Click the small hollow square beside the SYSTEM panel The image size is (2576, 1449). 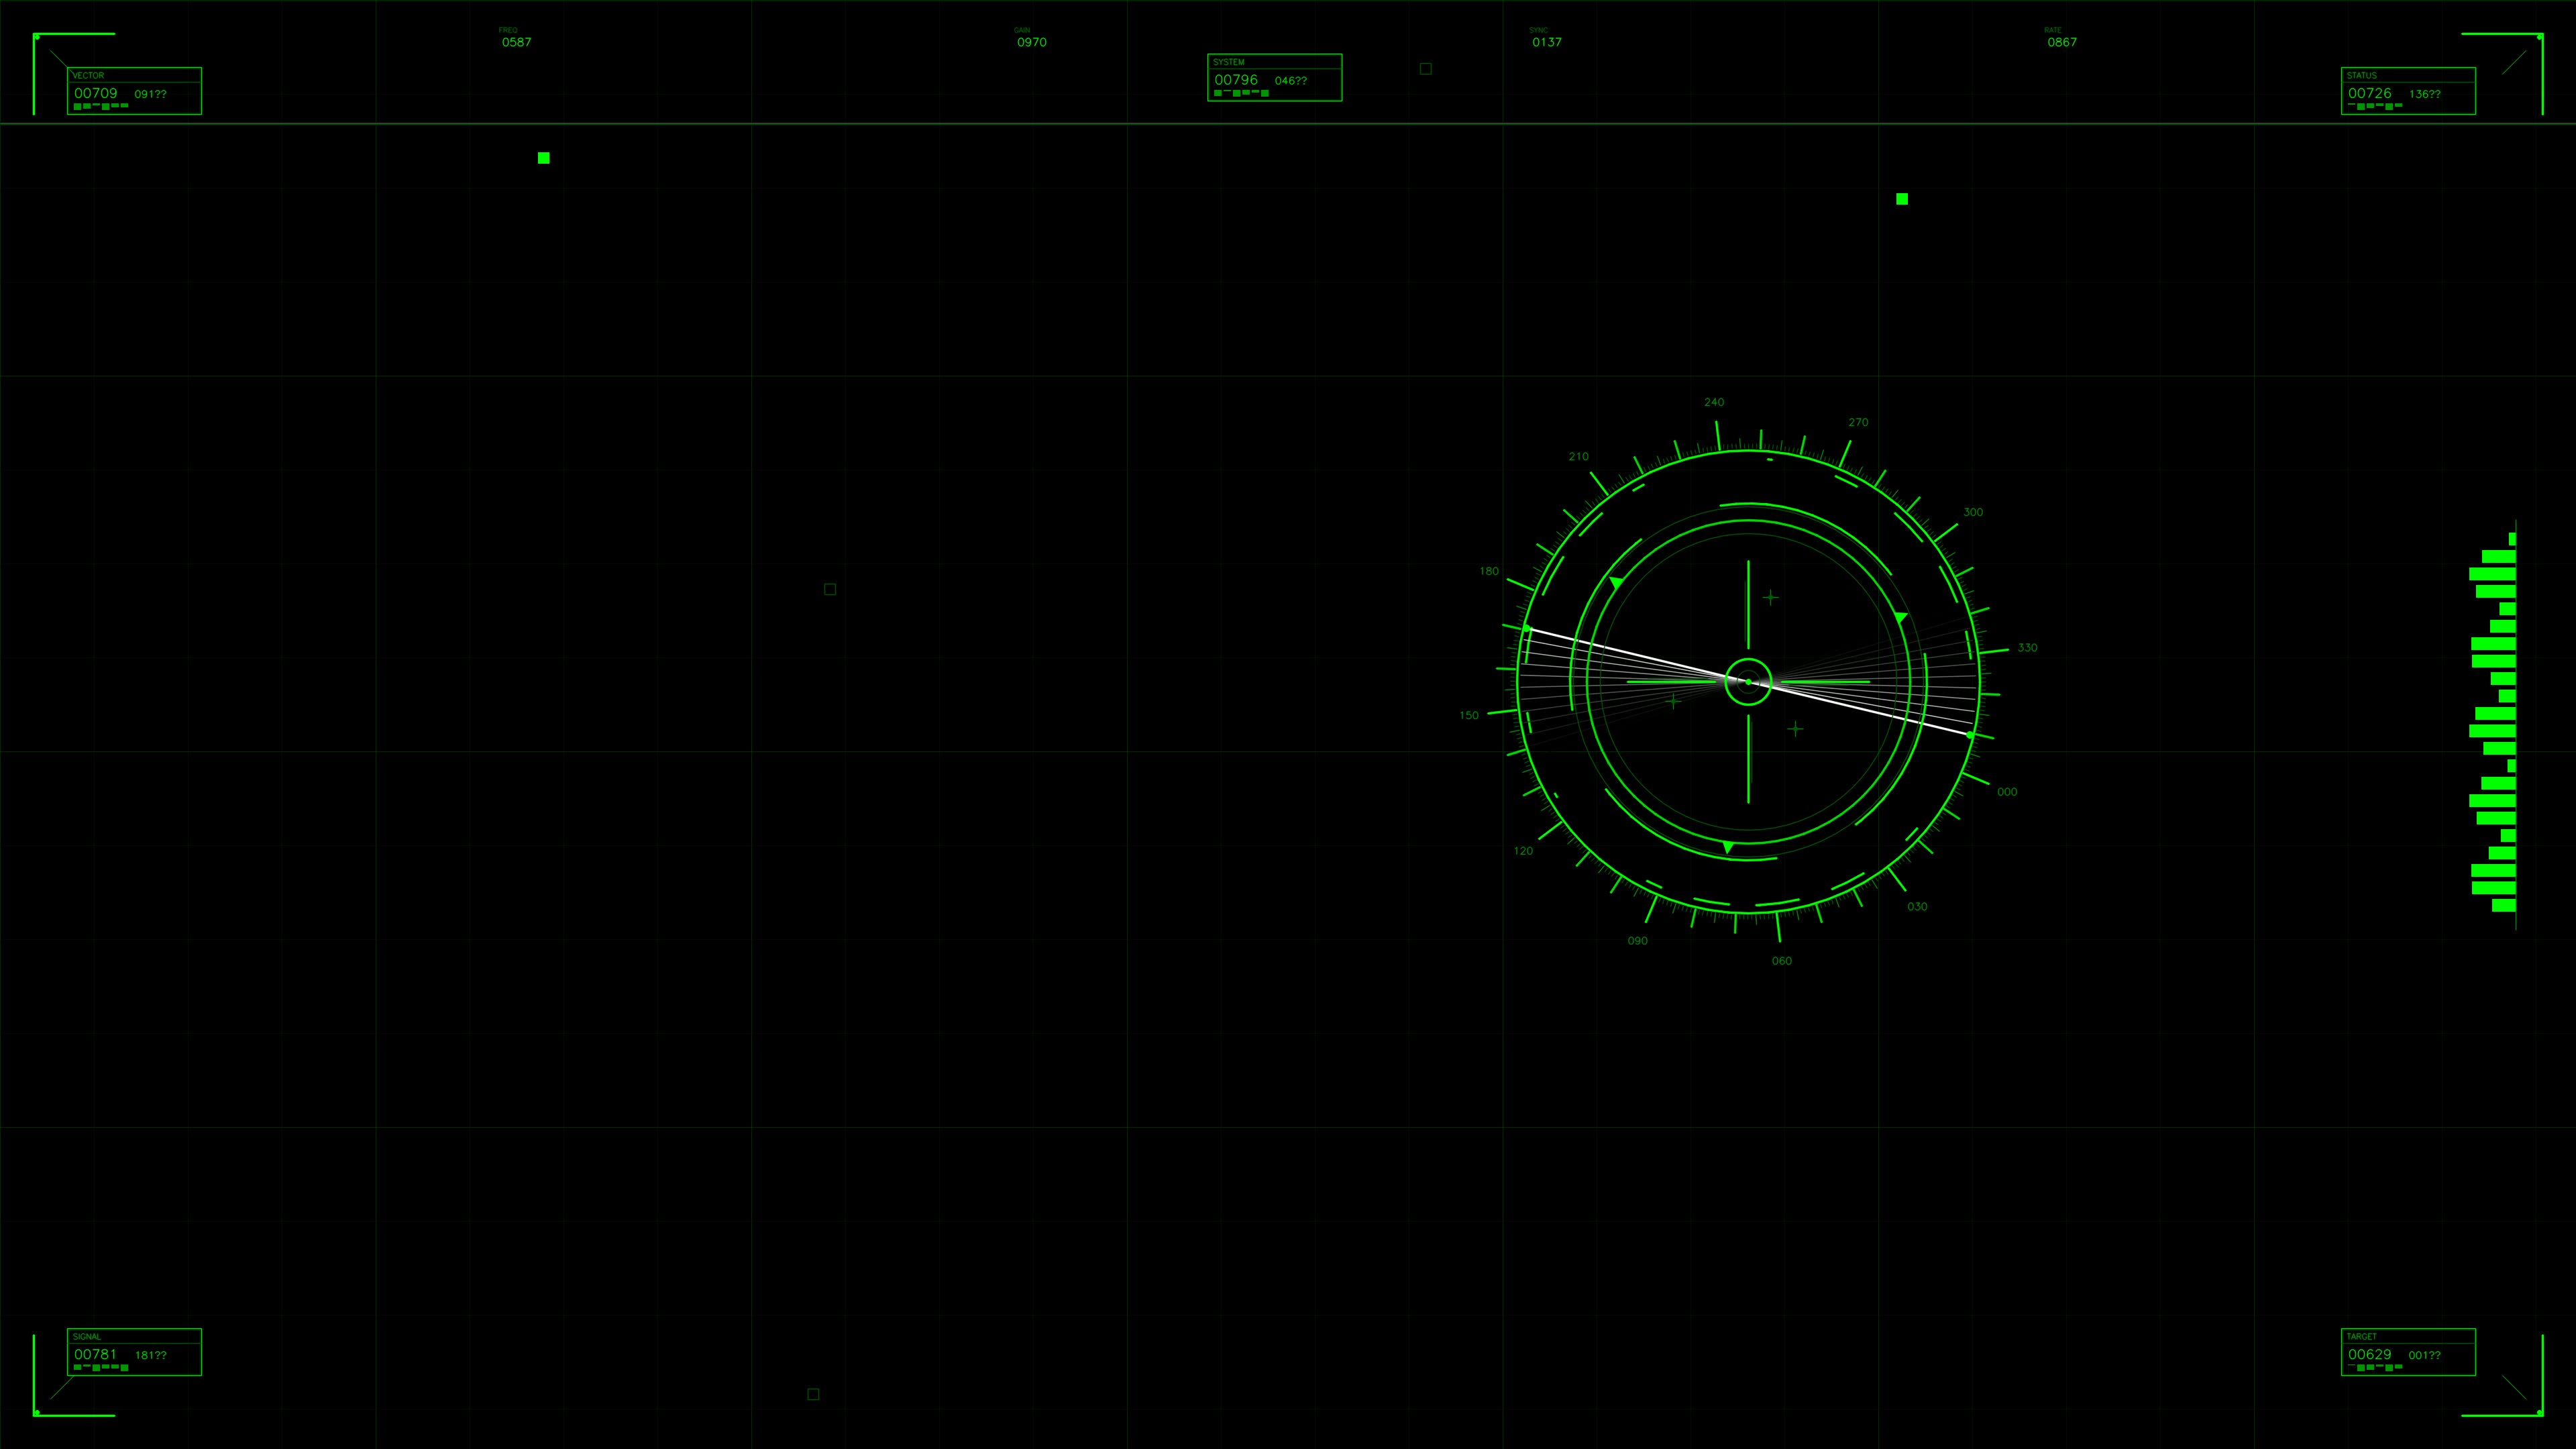click(1426, 68)
